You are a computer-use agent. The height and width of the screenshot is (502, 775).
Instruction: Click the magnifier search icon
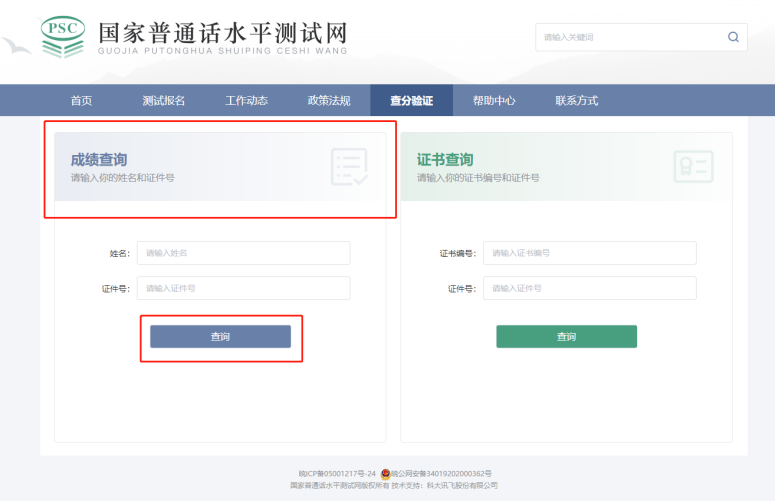click(733, 37)
